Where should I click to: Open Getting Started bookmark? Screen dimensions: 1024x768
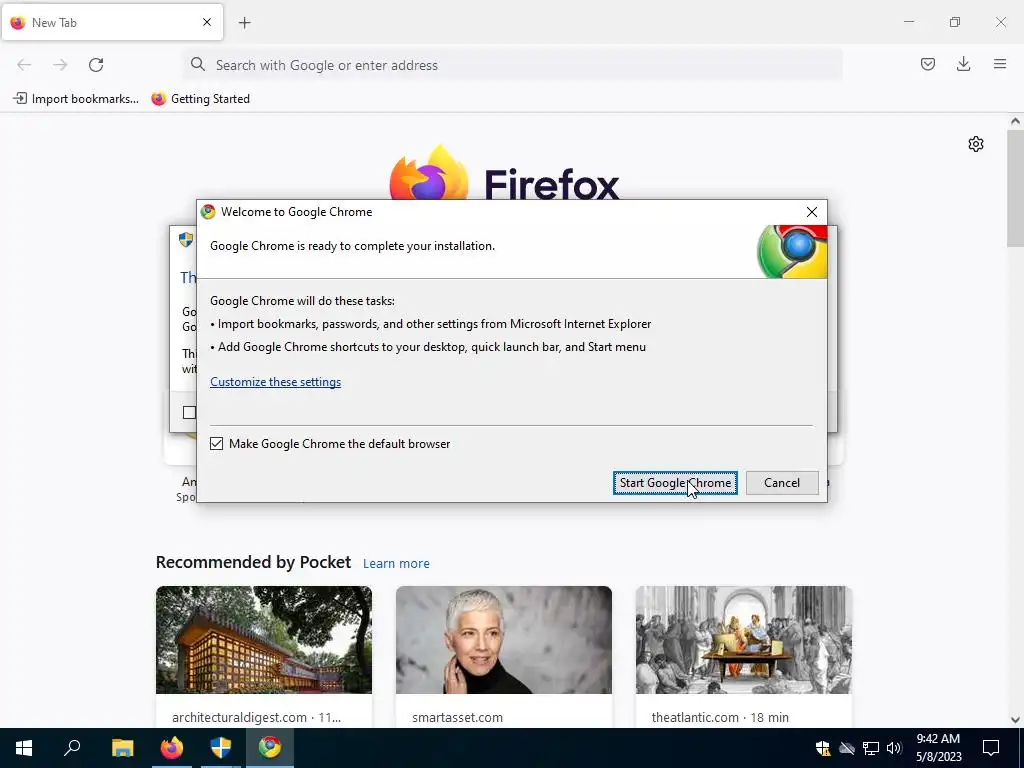point(200,99)
